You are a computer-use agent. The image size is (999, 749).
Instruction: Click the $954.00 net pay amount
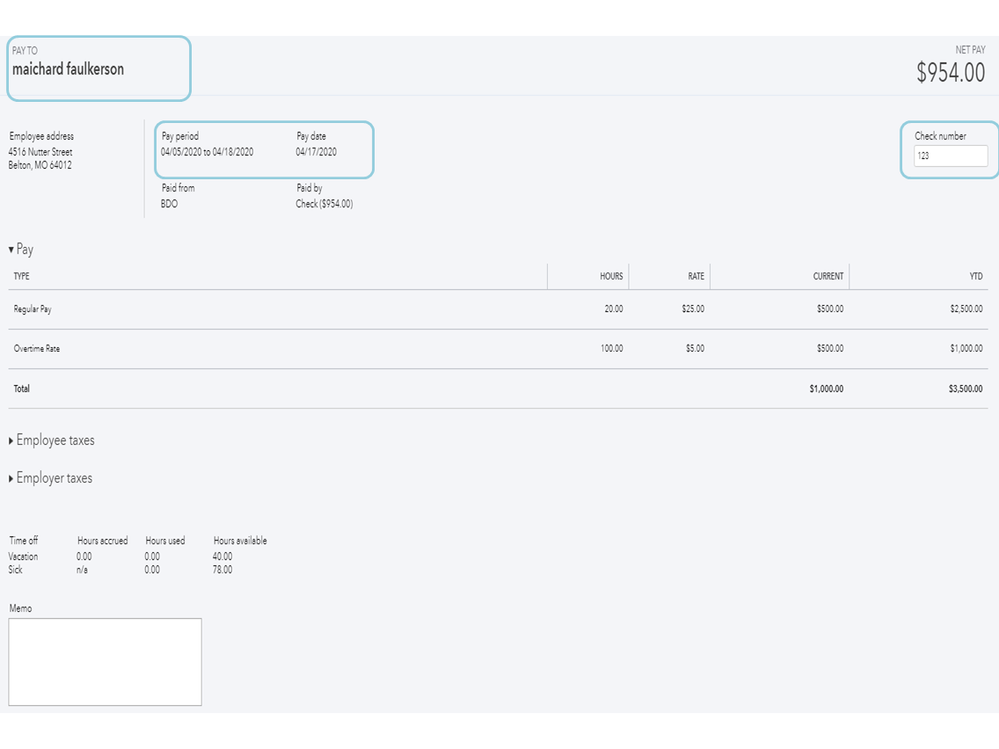(950, 73)
